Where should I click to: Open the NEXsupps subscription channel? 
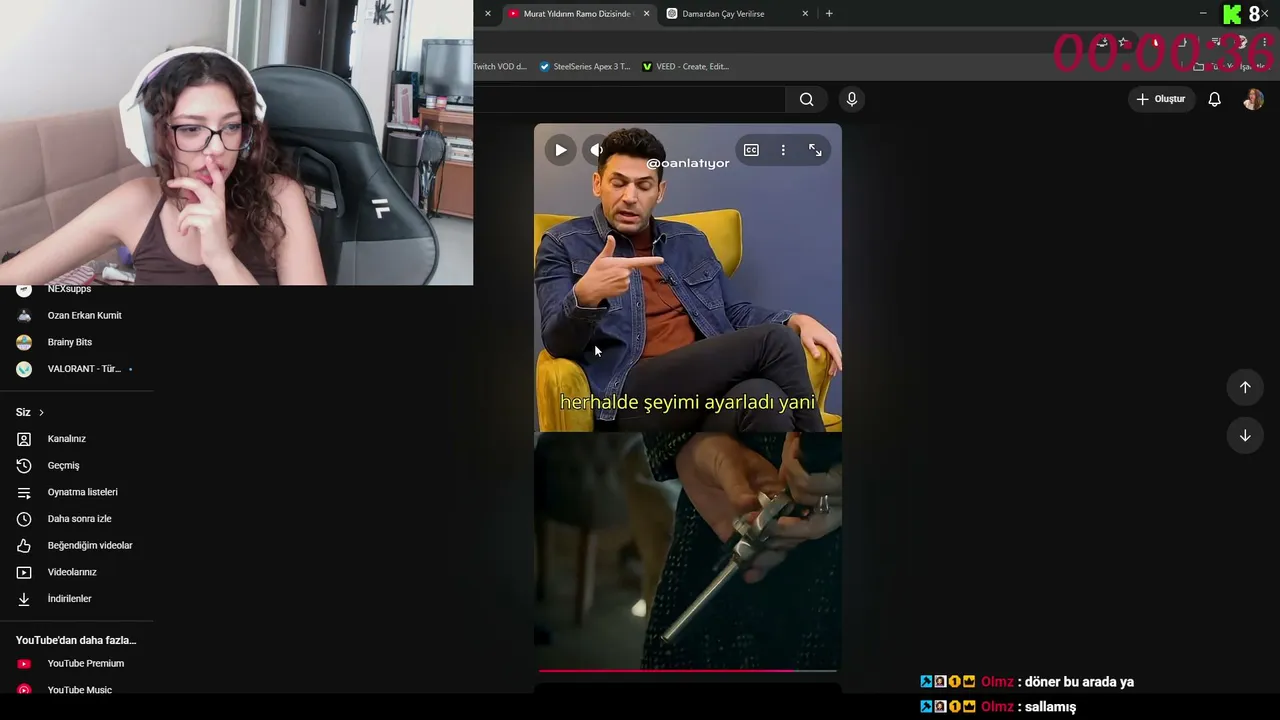(69, 289)
